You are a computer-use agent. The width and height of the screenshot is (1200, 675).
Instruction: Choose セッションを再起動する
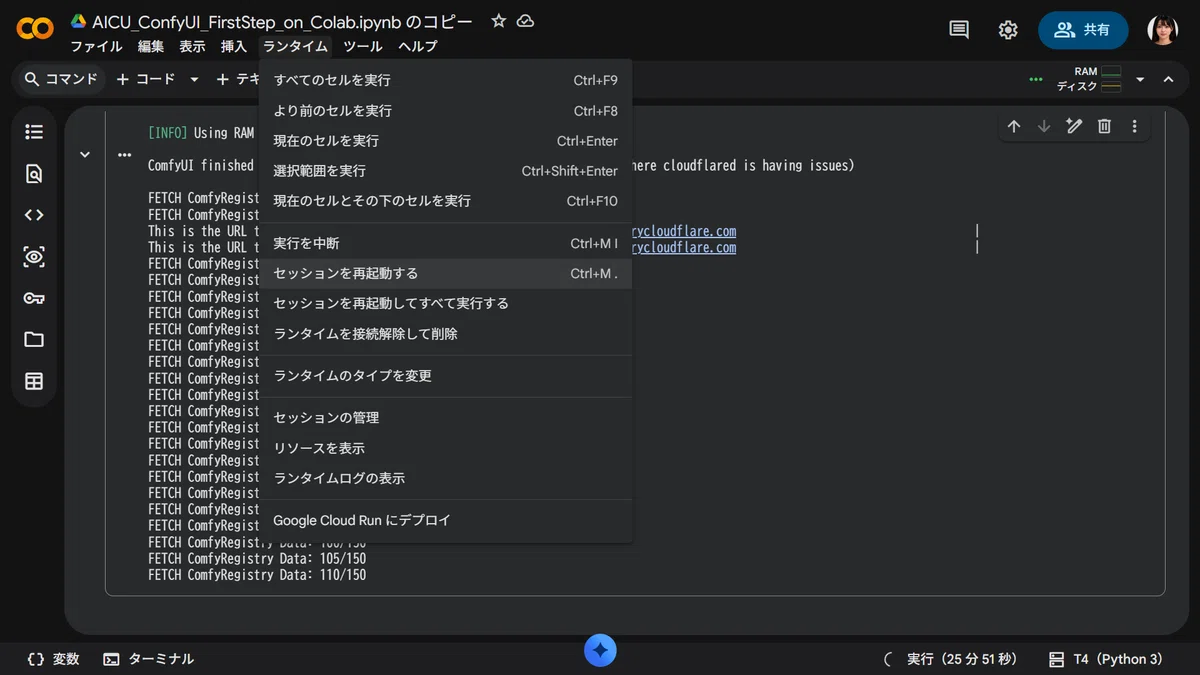click(x=445, y=273)
